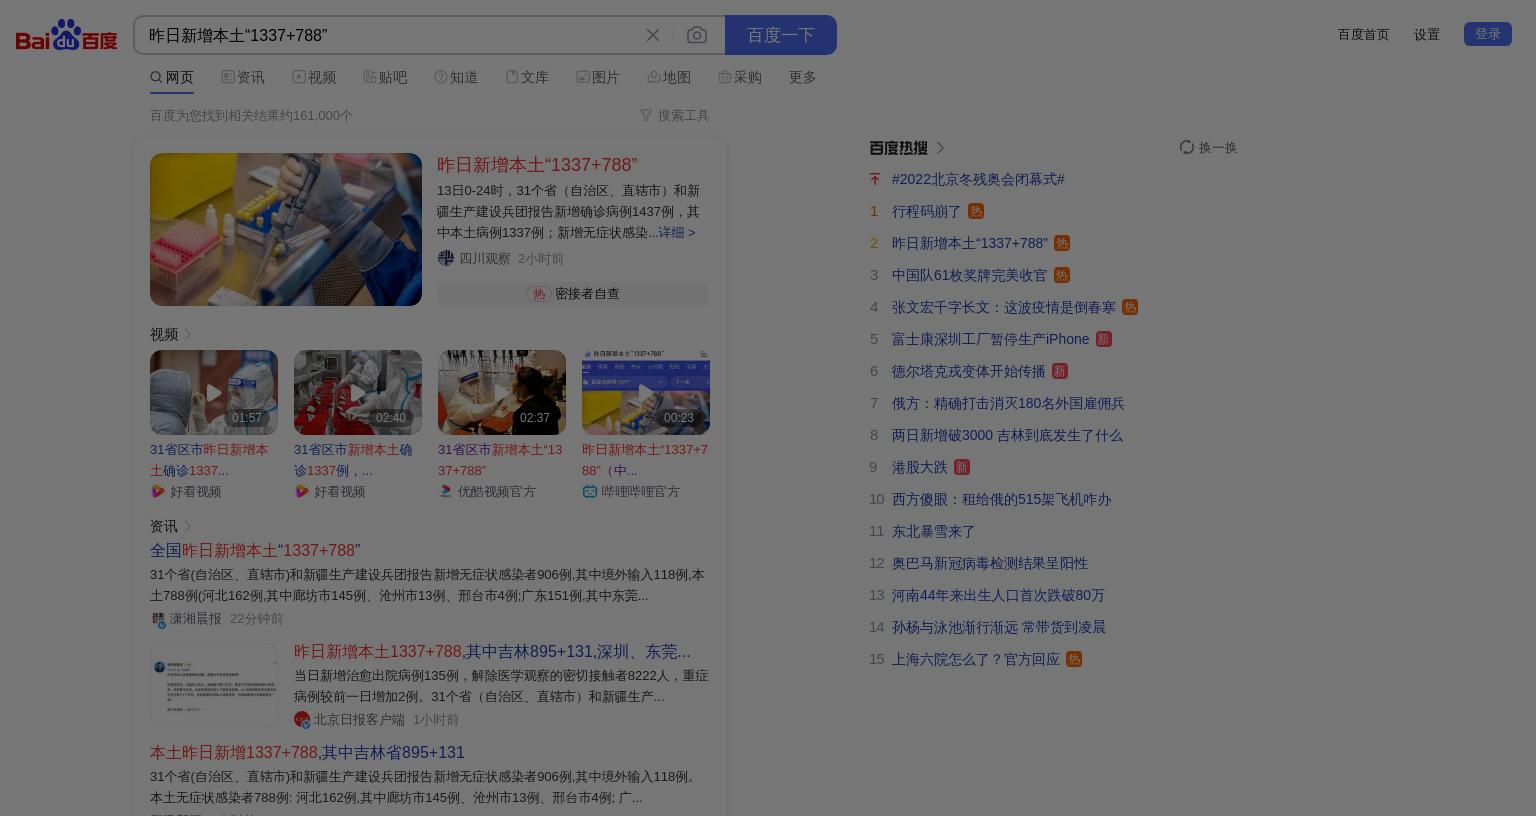The image size is (1536, 816).
Task: Play the 01:57 video thumbnail
Action: pos(214,392)
